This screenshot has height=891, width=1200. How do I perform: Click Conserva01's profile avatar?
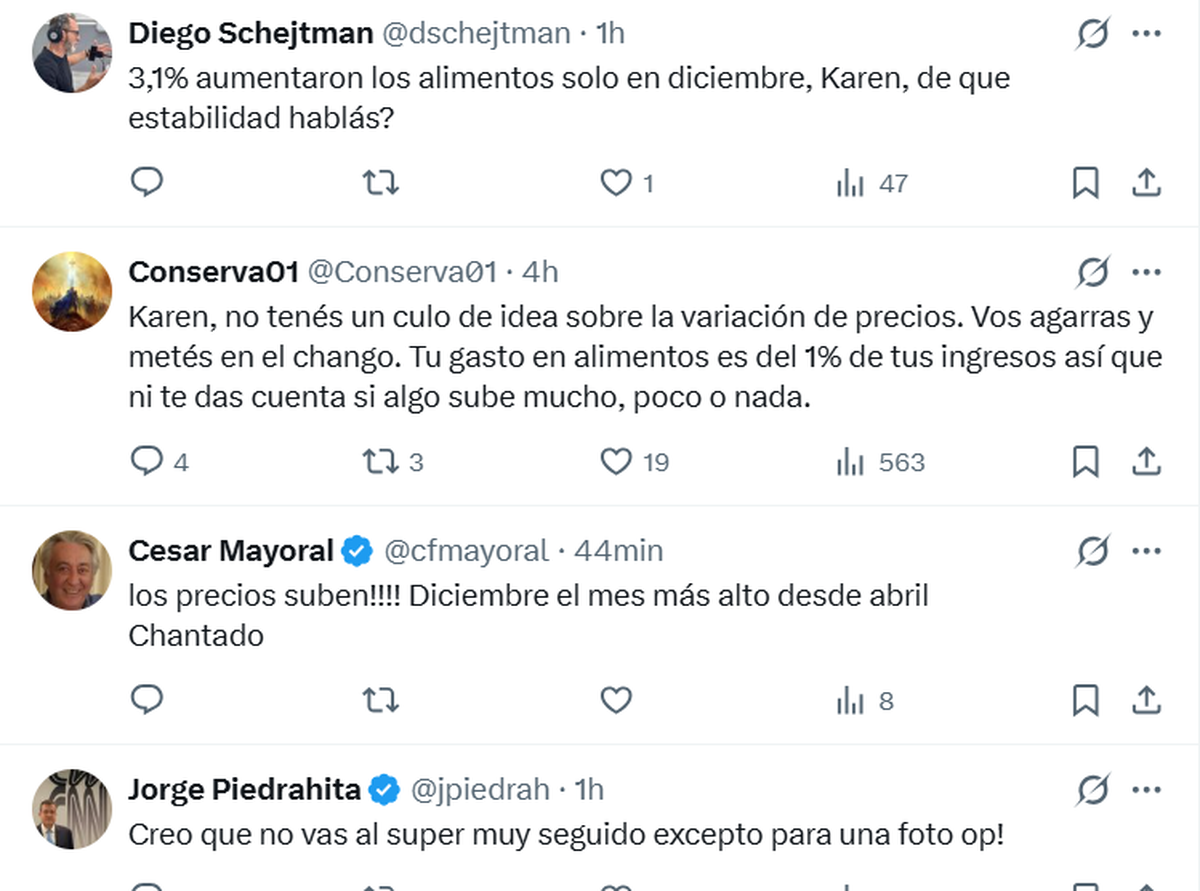click(72, 291)
